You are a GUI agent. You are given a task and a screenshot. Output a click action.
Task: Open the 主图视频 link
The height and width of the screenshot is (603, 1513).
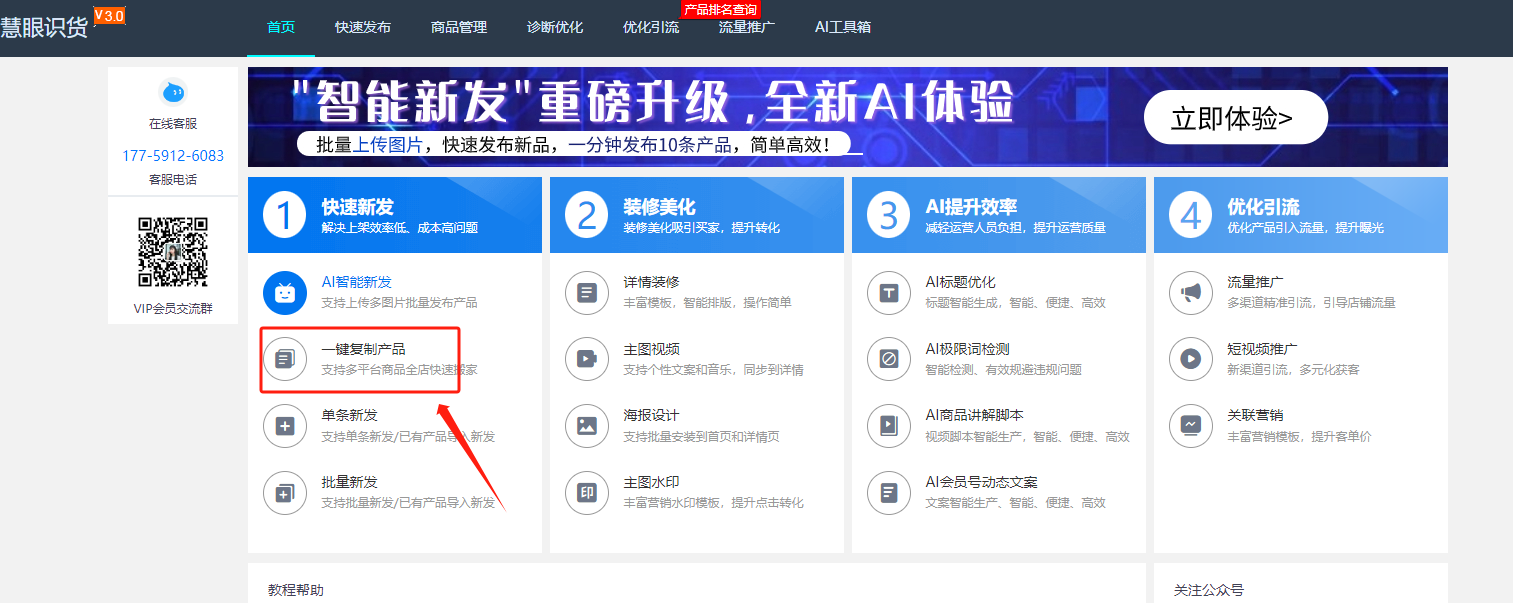[x=652, y=349]
